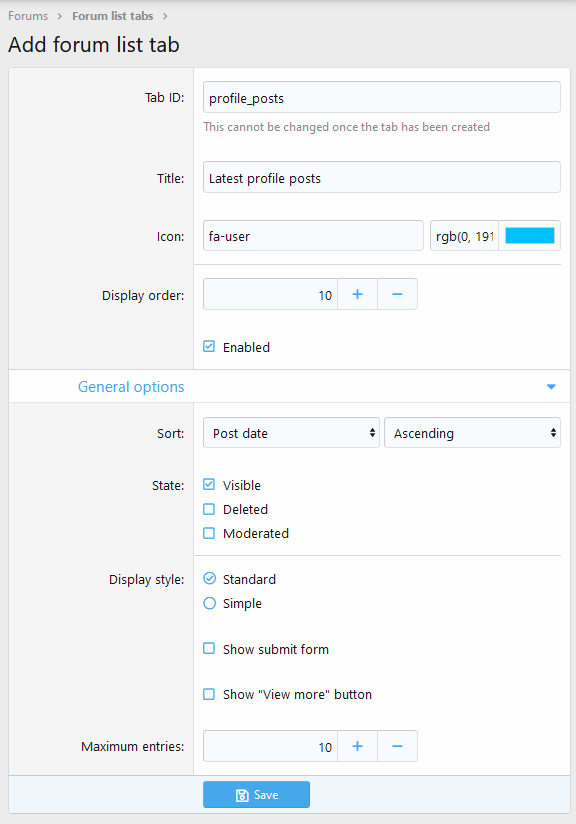
Task: Open the blue icon color swatch
Action: (530, 235)
